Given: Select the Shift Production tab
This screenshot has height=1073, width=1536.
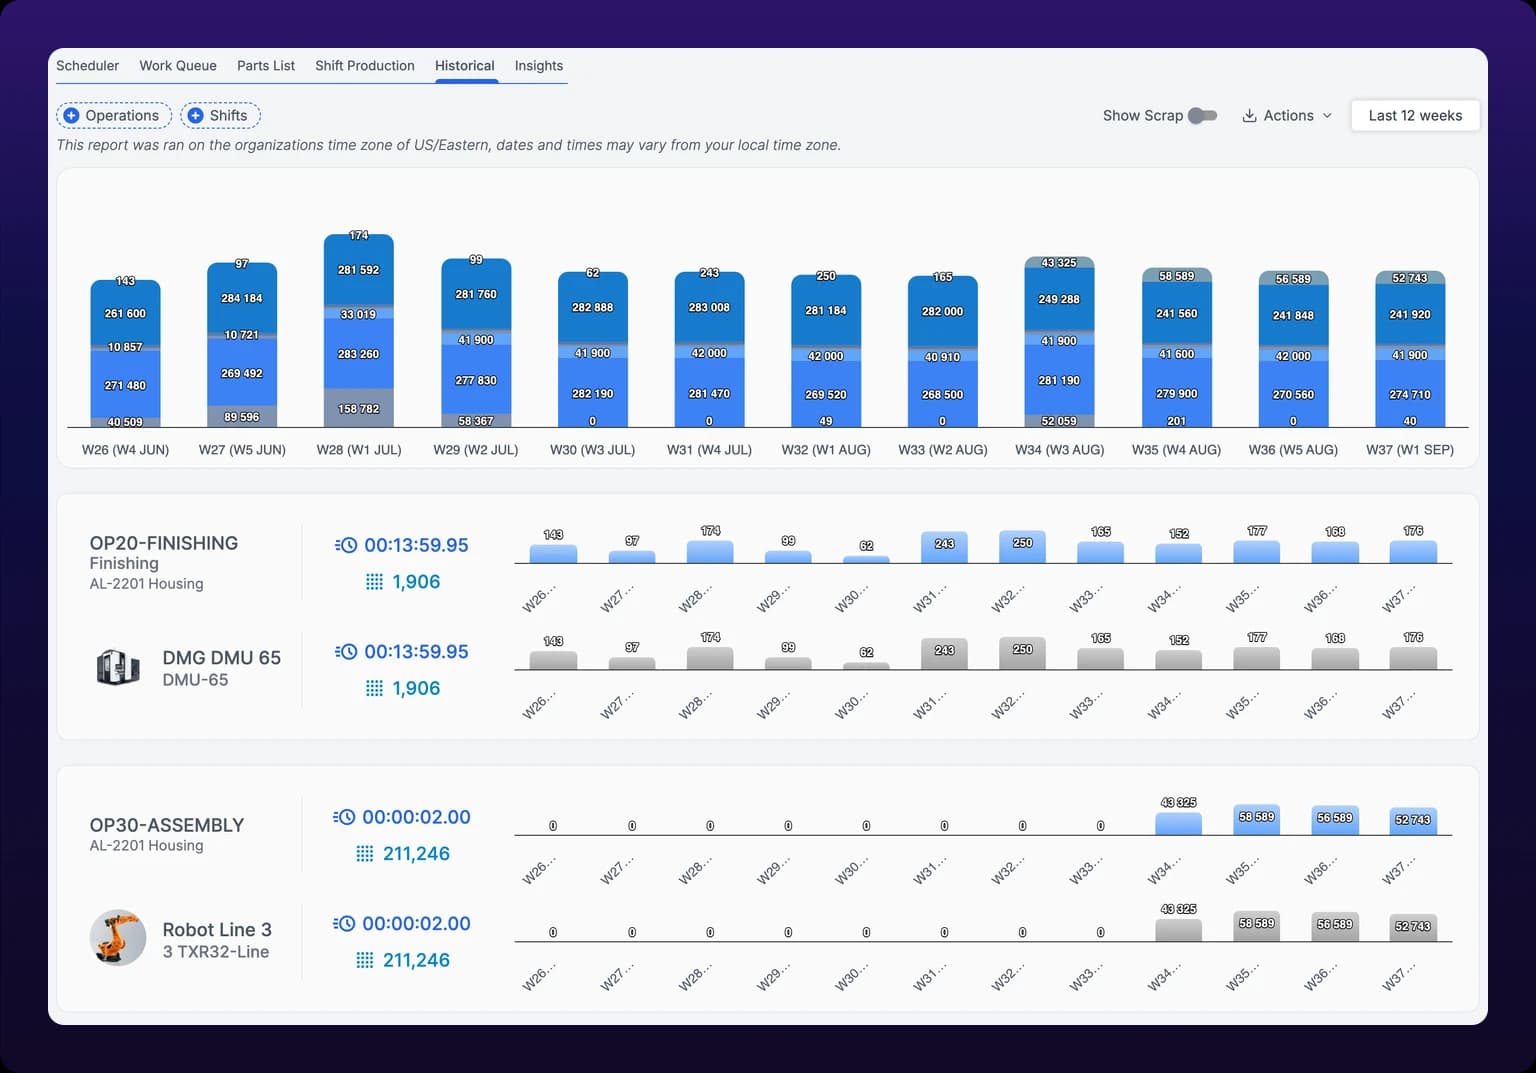Looking at the screenshot, I should click(365, 66).
